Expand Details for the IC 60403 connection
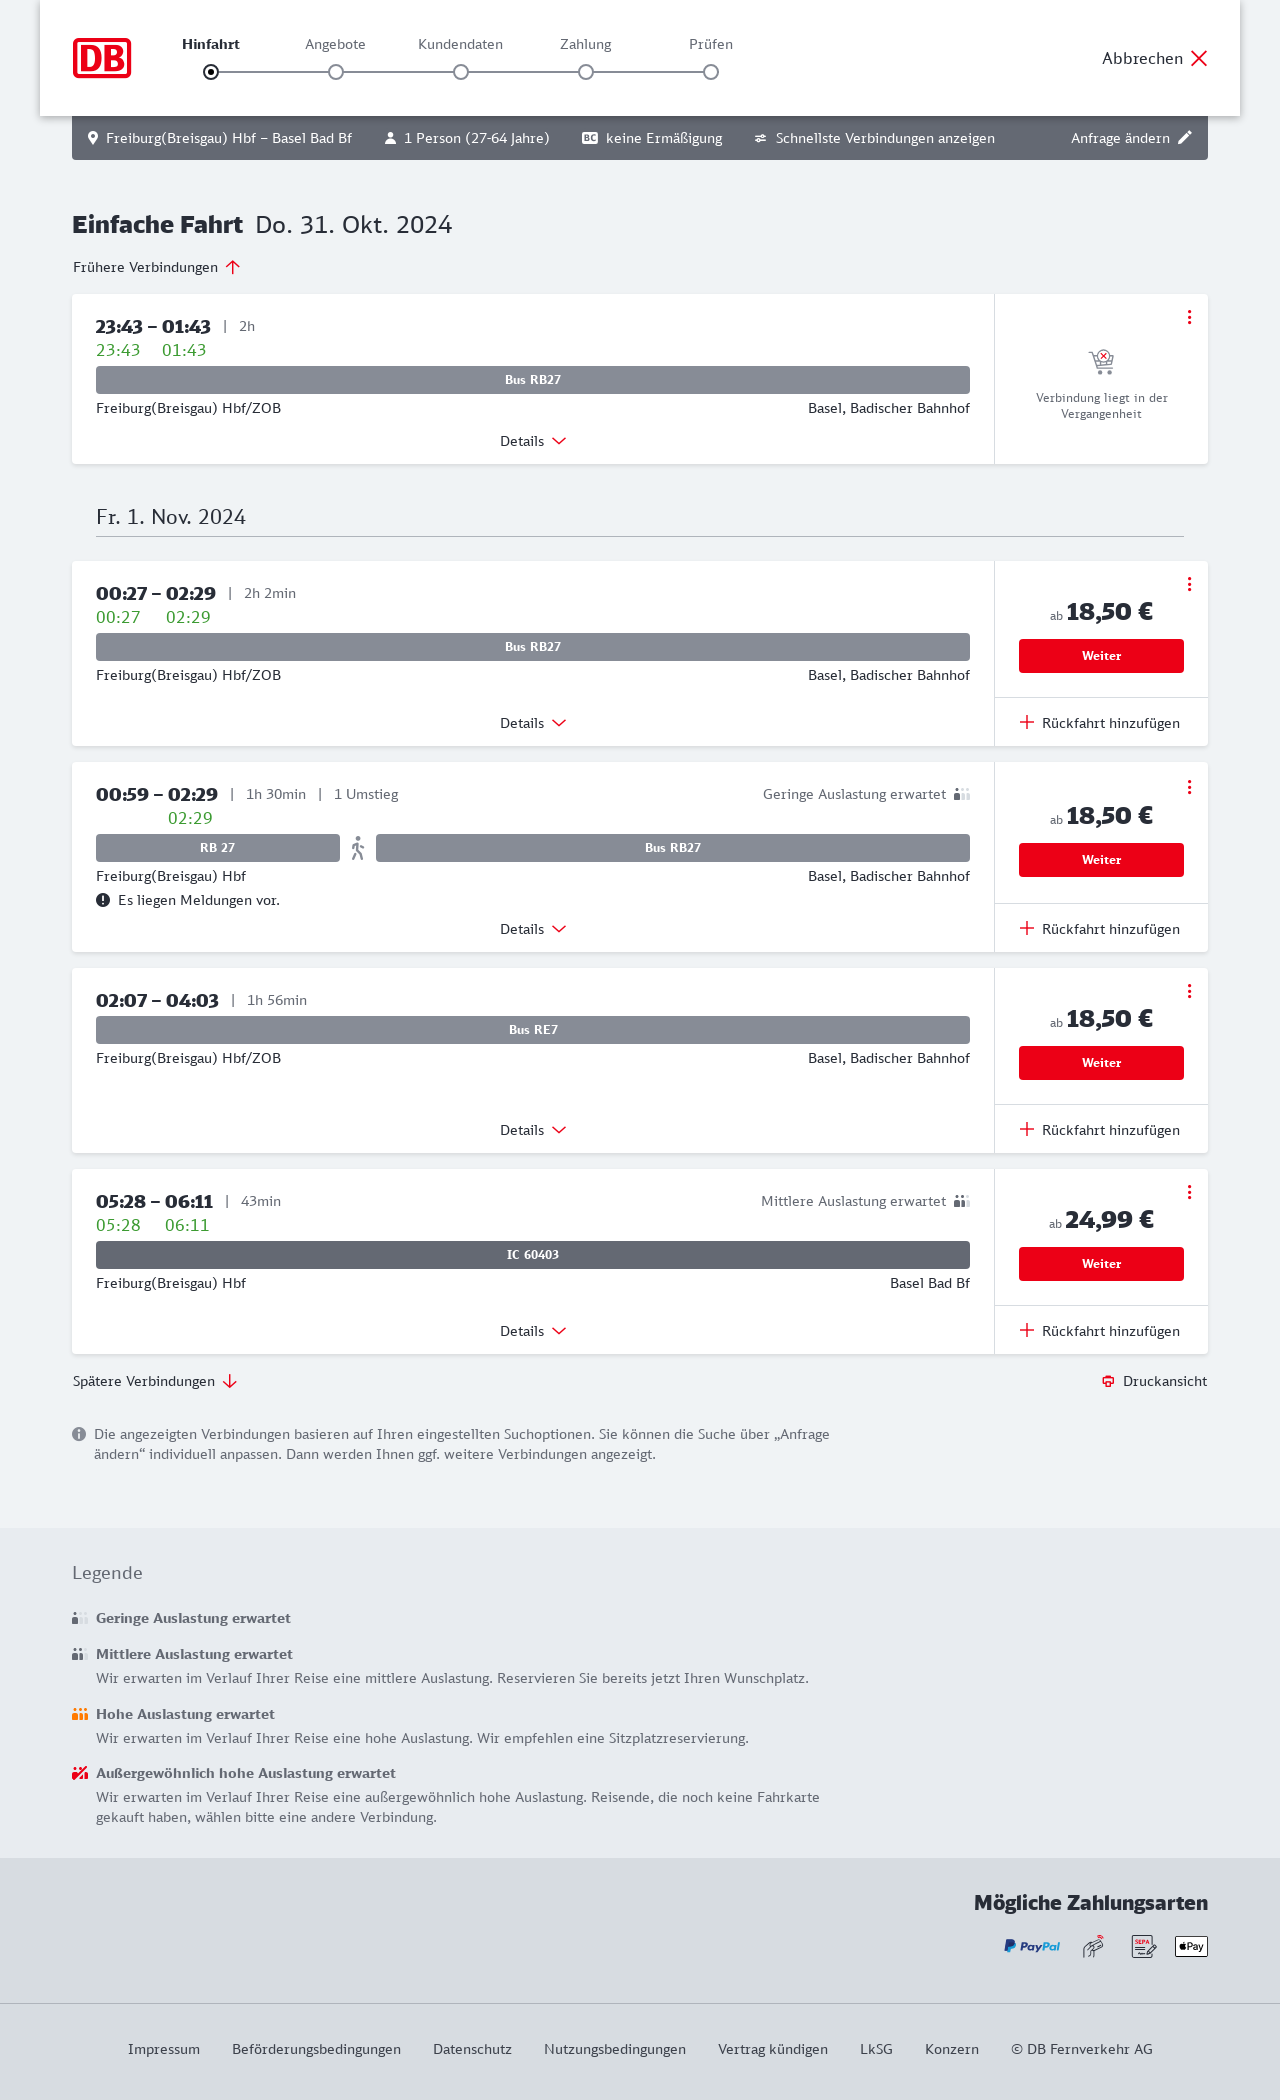This screenshot has width=1280, height=2100. (533, 1331)
